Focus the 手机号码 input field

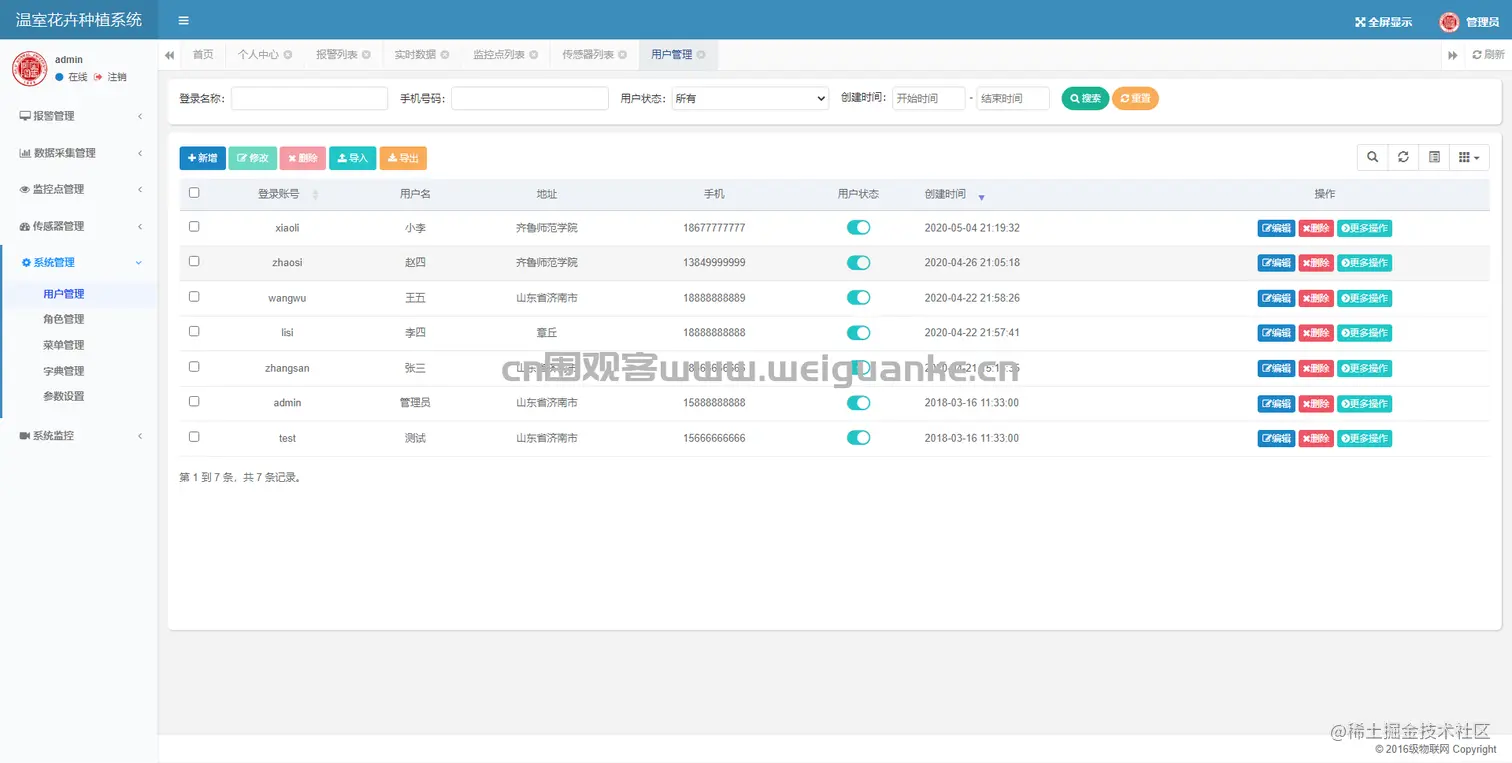(x=530, y=98)
